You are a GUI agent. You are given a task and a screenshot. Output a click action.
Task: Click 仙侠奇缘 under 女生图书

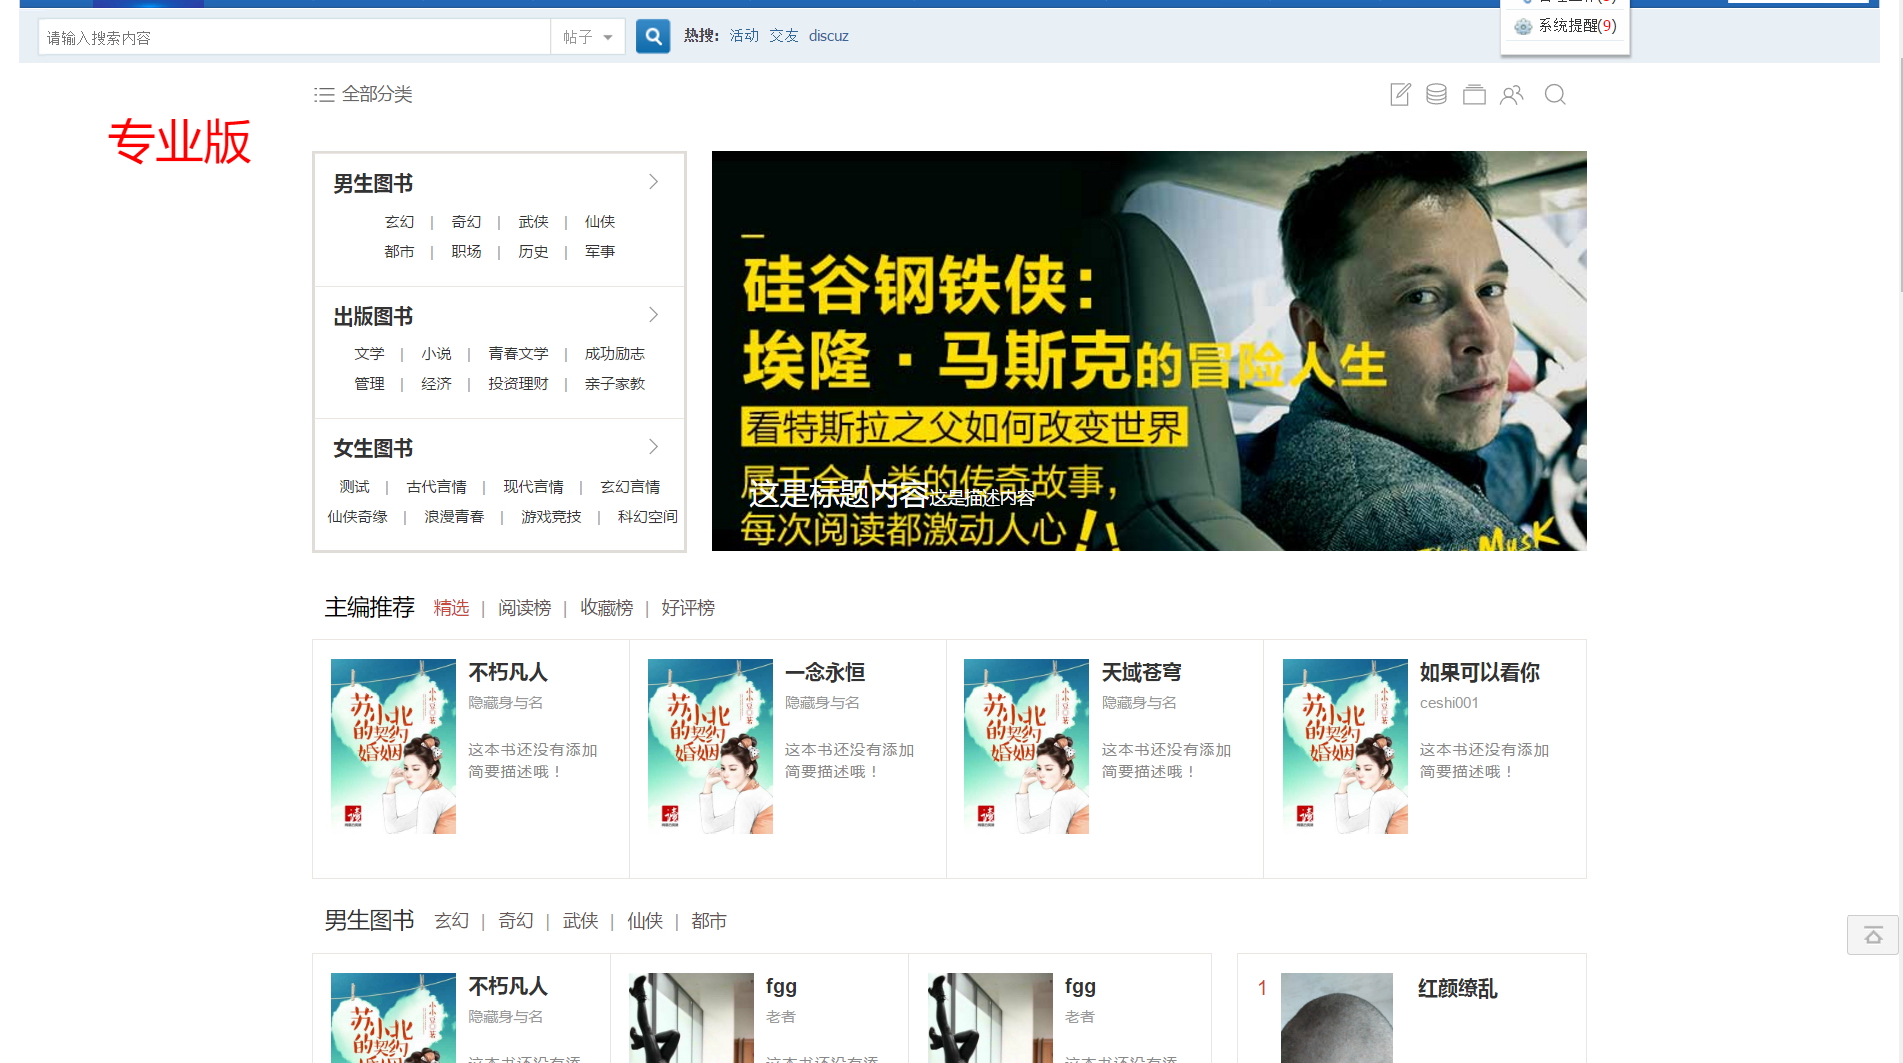click(x=357, y=517)
